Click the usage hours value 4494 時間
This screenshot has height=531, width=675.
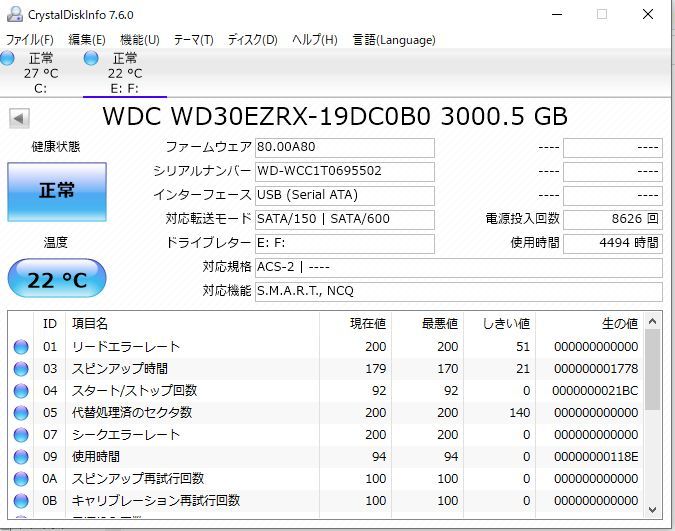pyautogui.click(x=613, y=244)
